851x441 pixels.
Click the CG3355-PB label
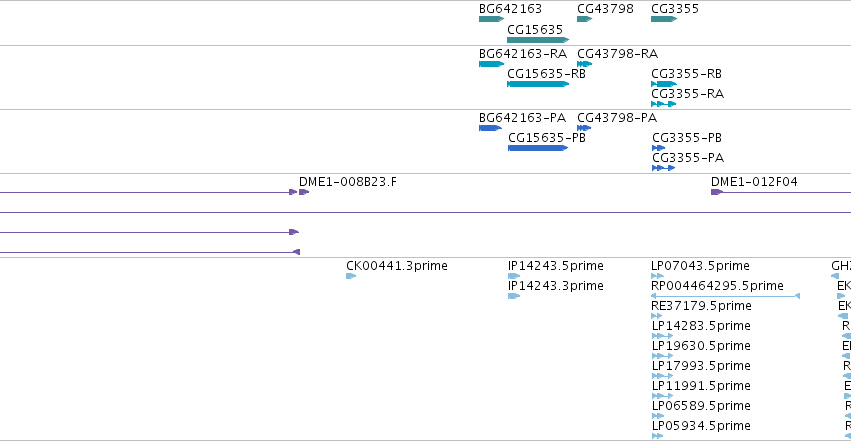pyautogui.click(x=687, y=138)
